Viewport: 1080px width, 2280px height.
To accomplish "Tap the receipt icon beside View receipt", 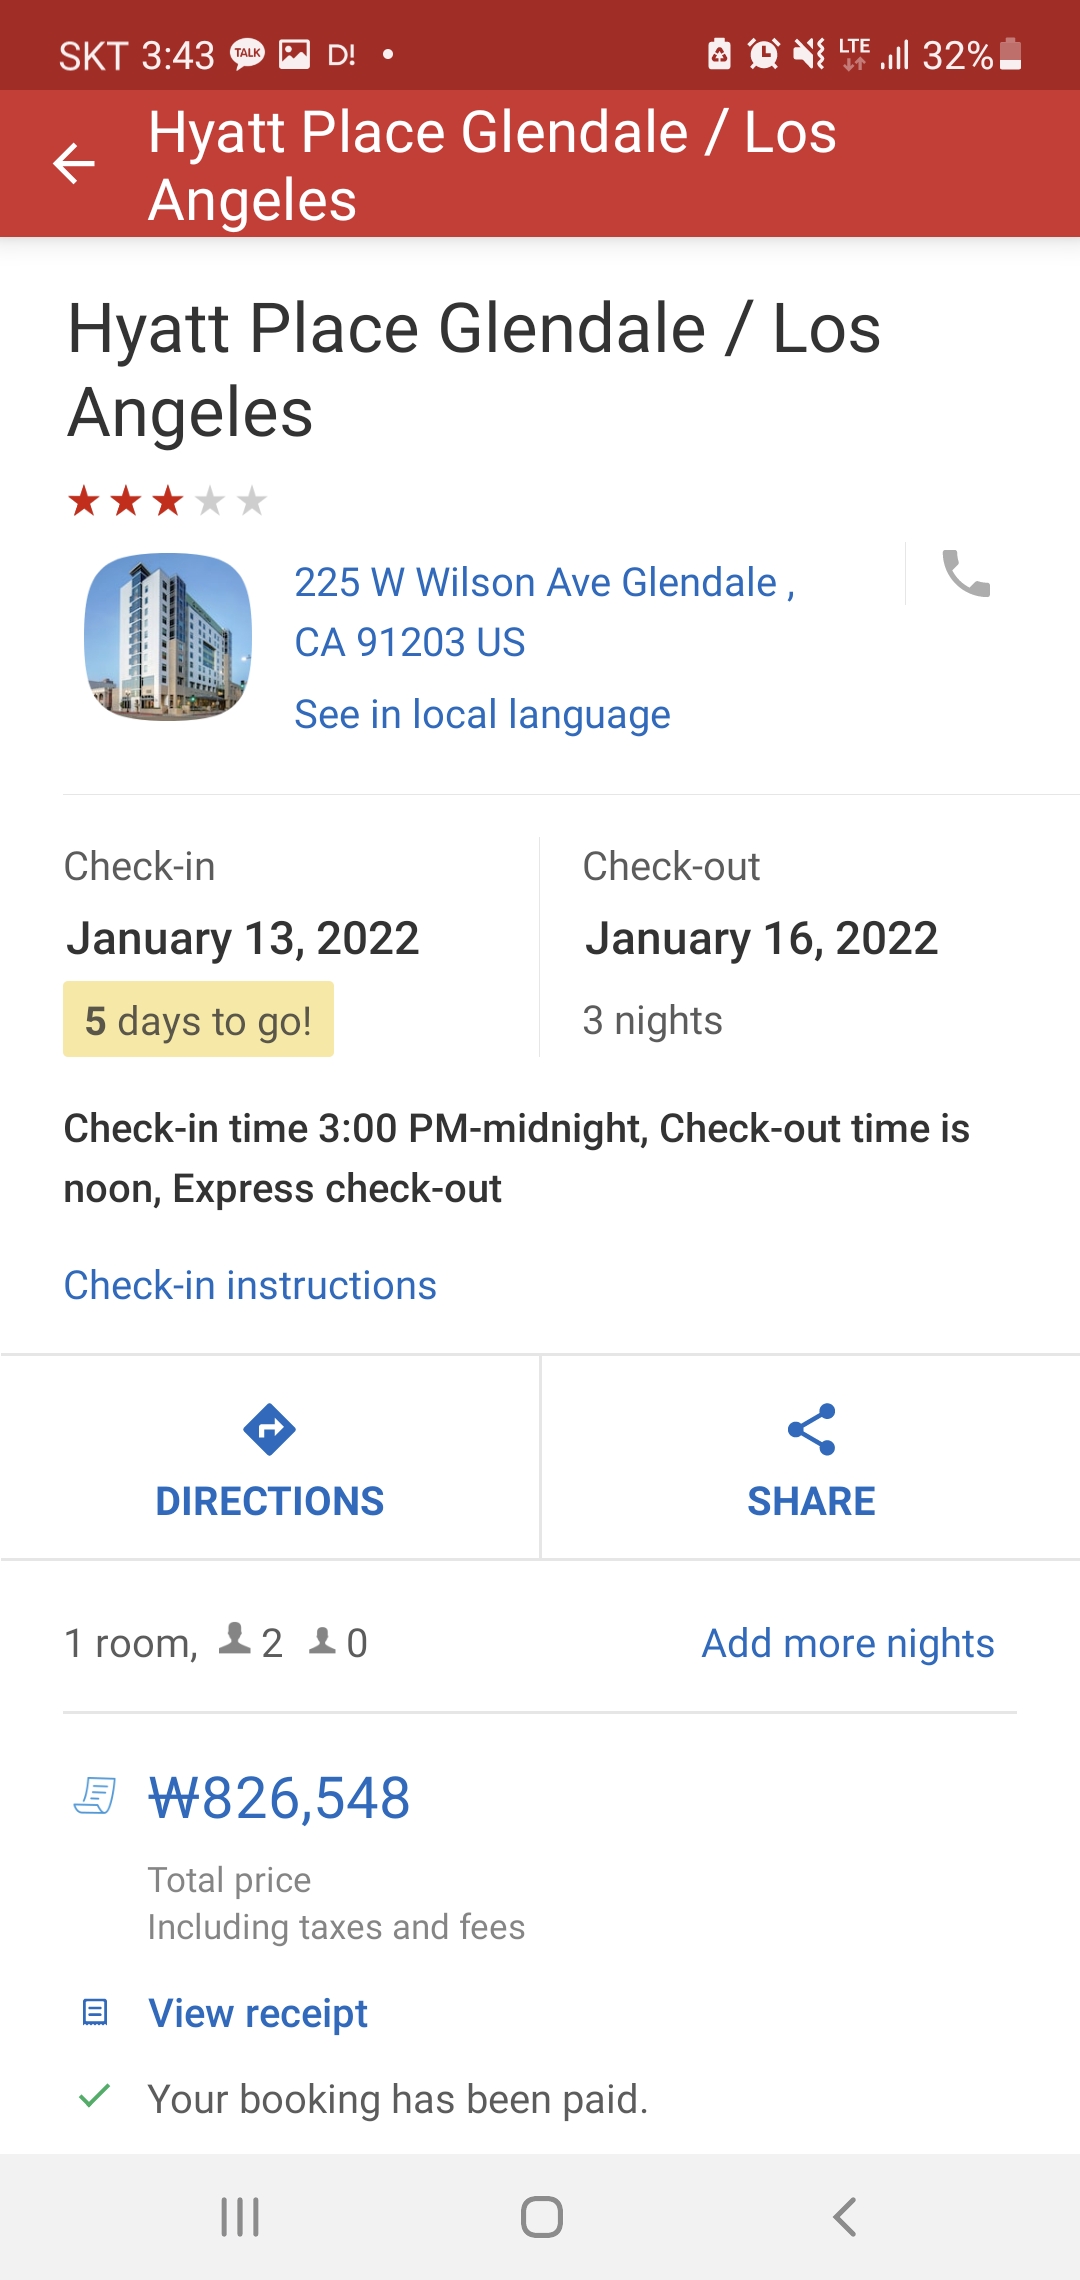I will pos(95,2012).
